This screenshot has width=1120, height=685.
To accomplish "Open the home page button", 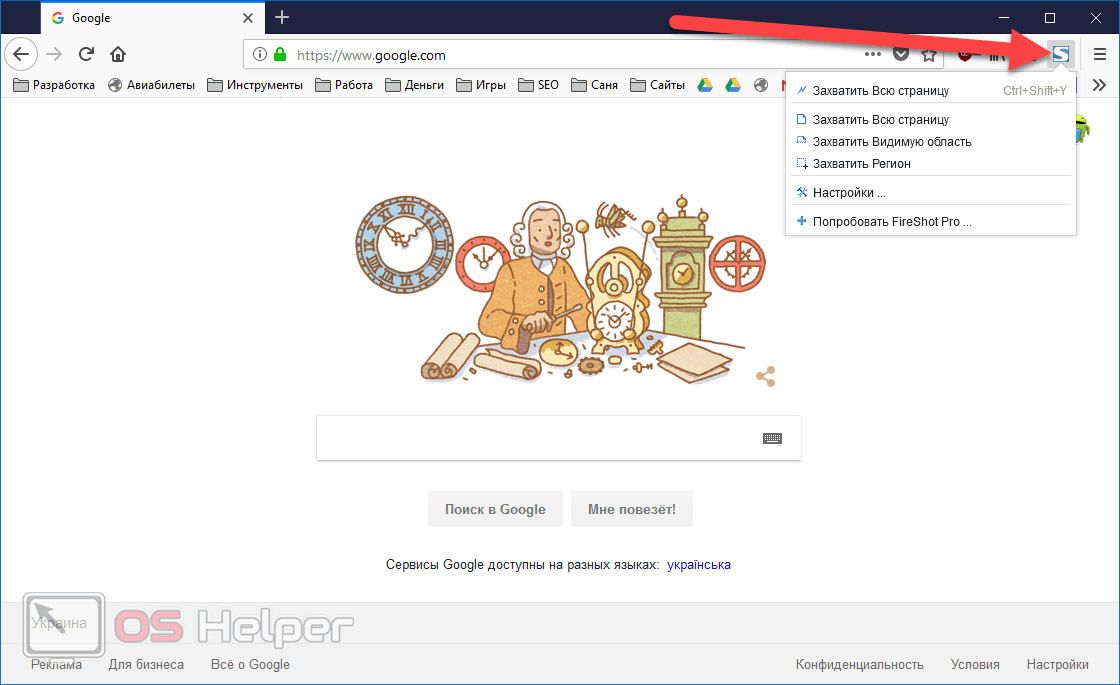I will click(x=118, y=54).
